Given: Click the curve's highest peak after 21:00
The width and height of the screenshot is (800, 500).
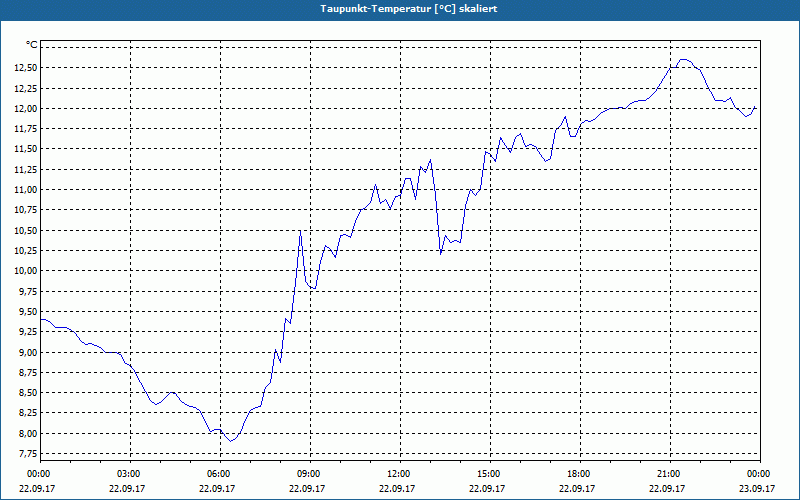Looking at the screenshot, I should coord(684,59).
